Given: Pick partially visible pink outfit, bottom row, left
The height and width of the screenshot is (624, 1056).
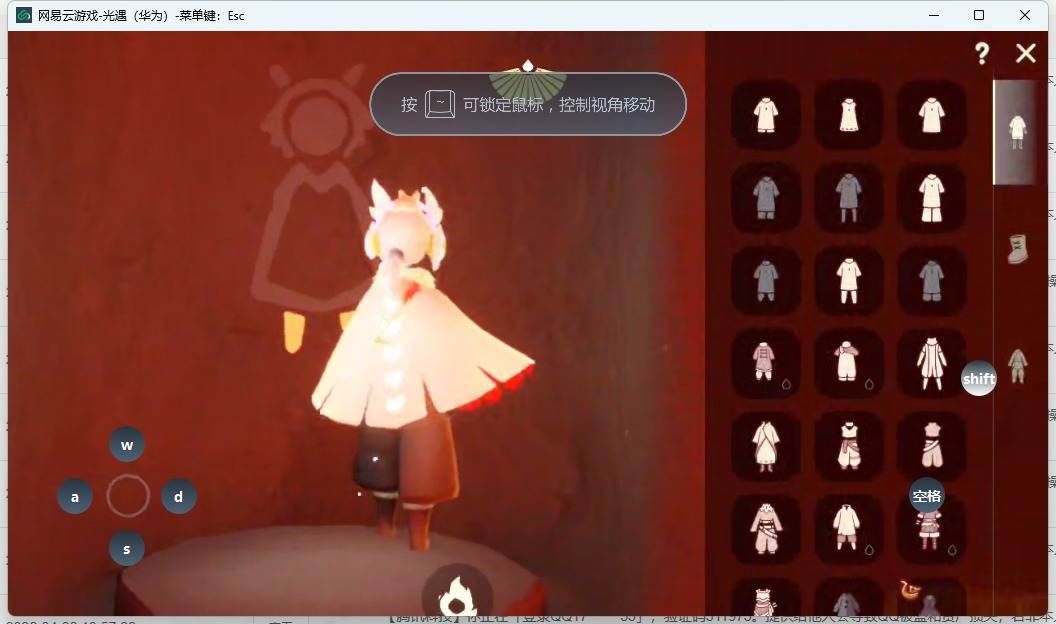Looking at the screenshot, I should [x=766, y=599].
